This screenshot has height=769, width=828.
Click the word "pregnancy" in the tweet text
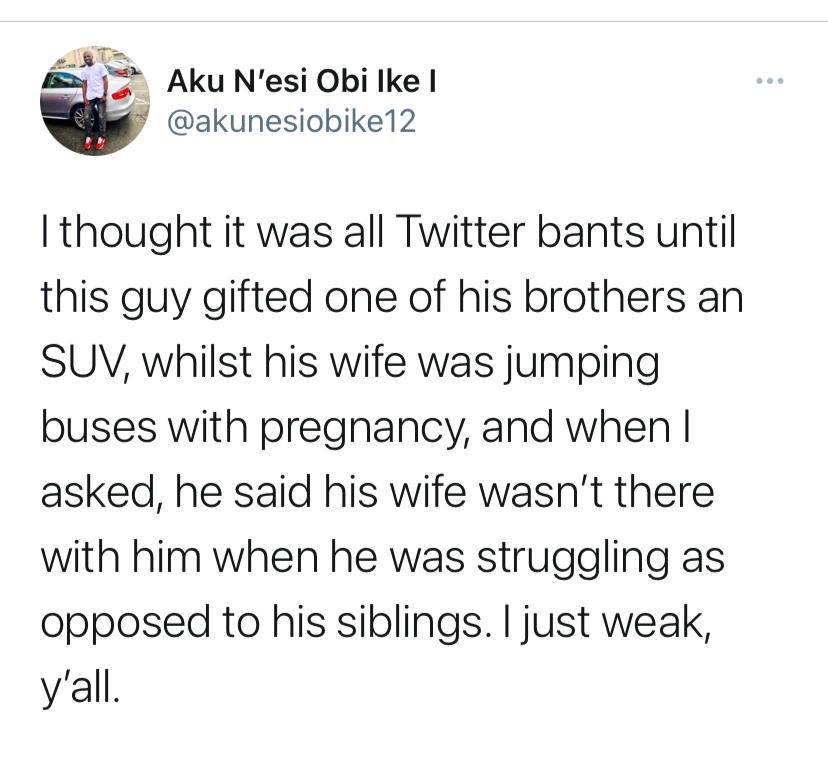coord(365,430)
